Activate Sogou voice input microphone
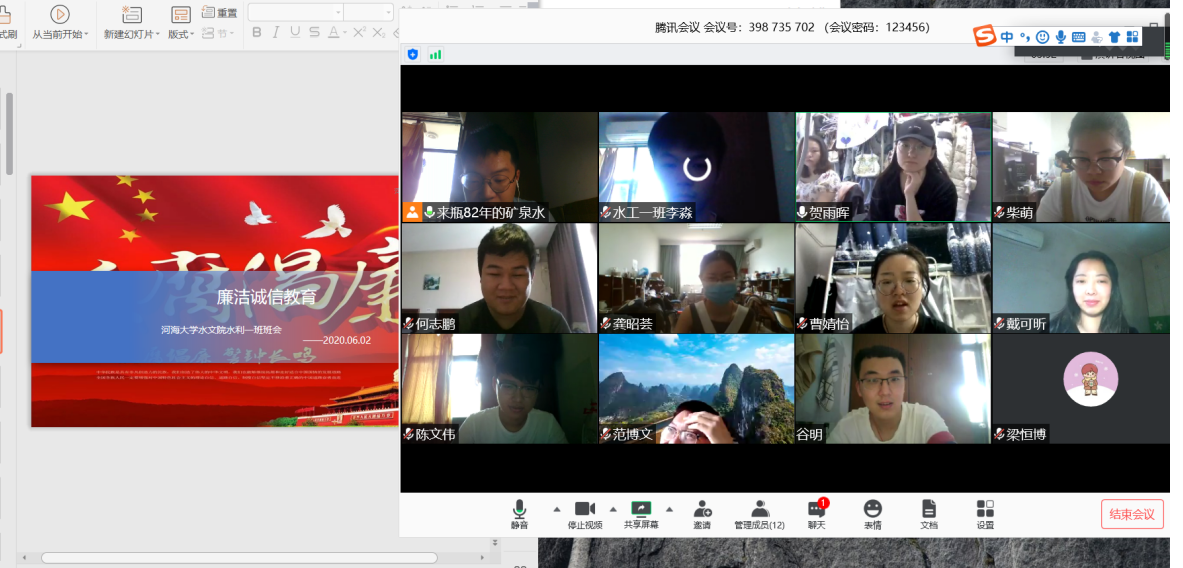 (1061, 36)
